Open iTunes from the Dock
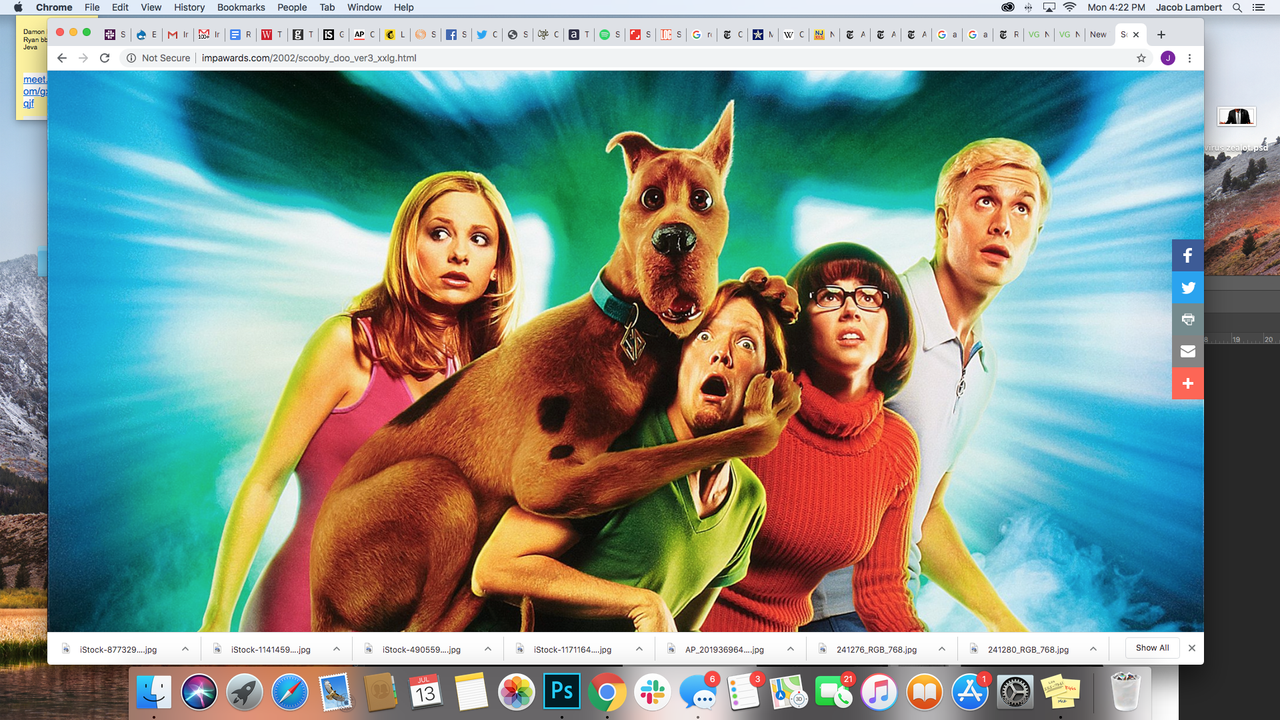The height and width of the screenshot is (720, 1280). [x=879, y=691]
